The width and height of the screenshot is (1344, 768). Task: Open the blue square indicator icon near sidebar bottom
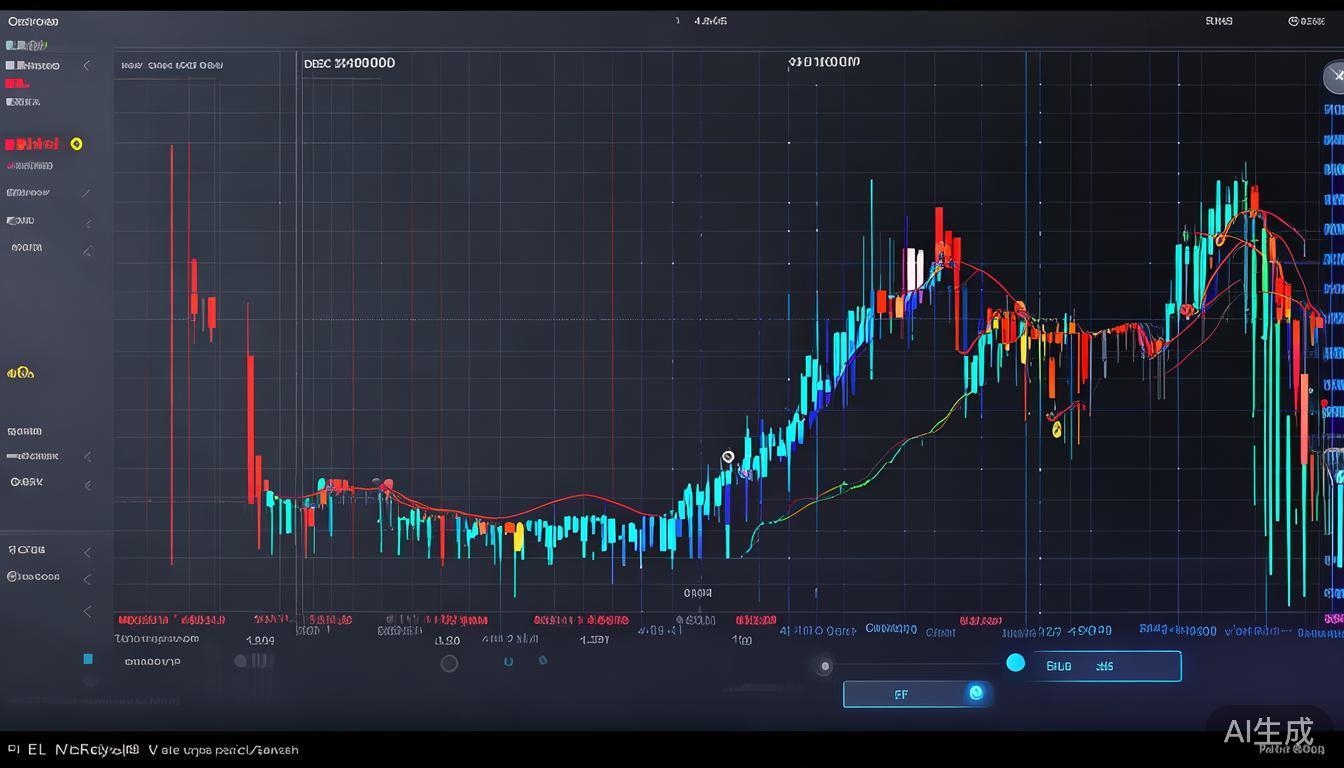pyautogui.click(x=87, y=659)
